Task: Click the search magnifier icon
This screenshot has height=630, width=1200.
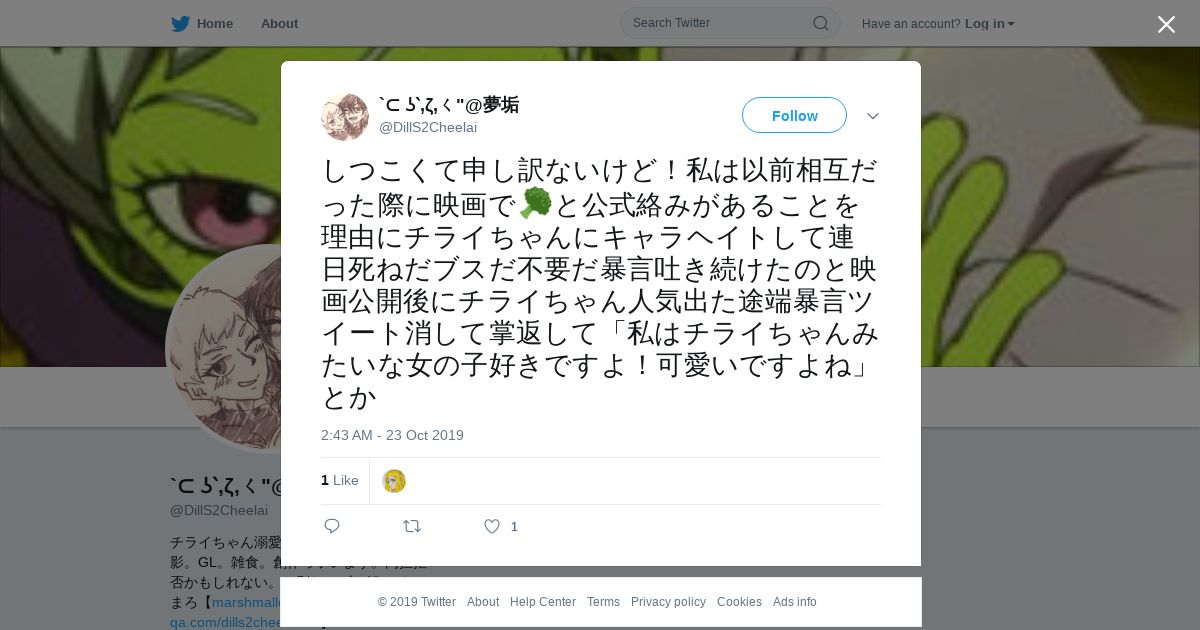Action: (820, 23)
